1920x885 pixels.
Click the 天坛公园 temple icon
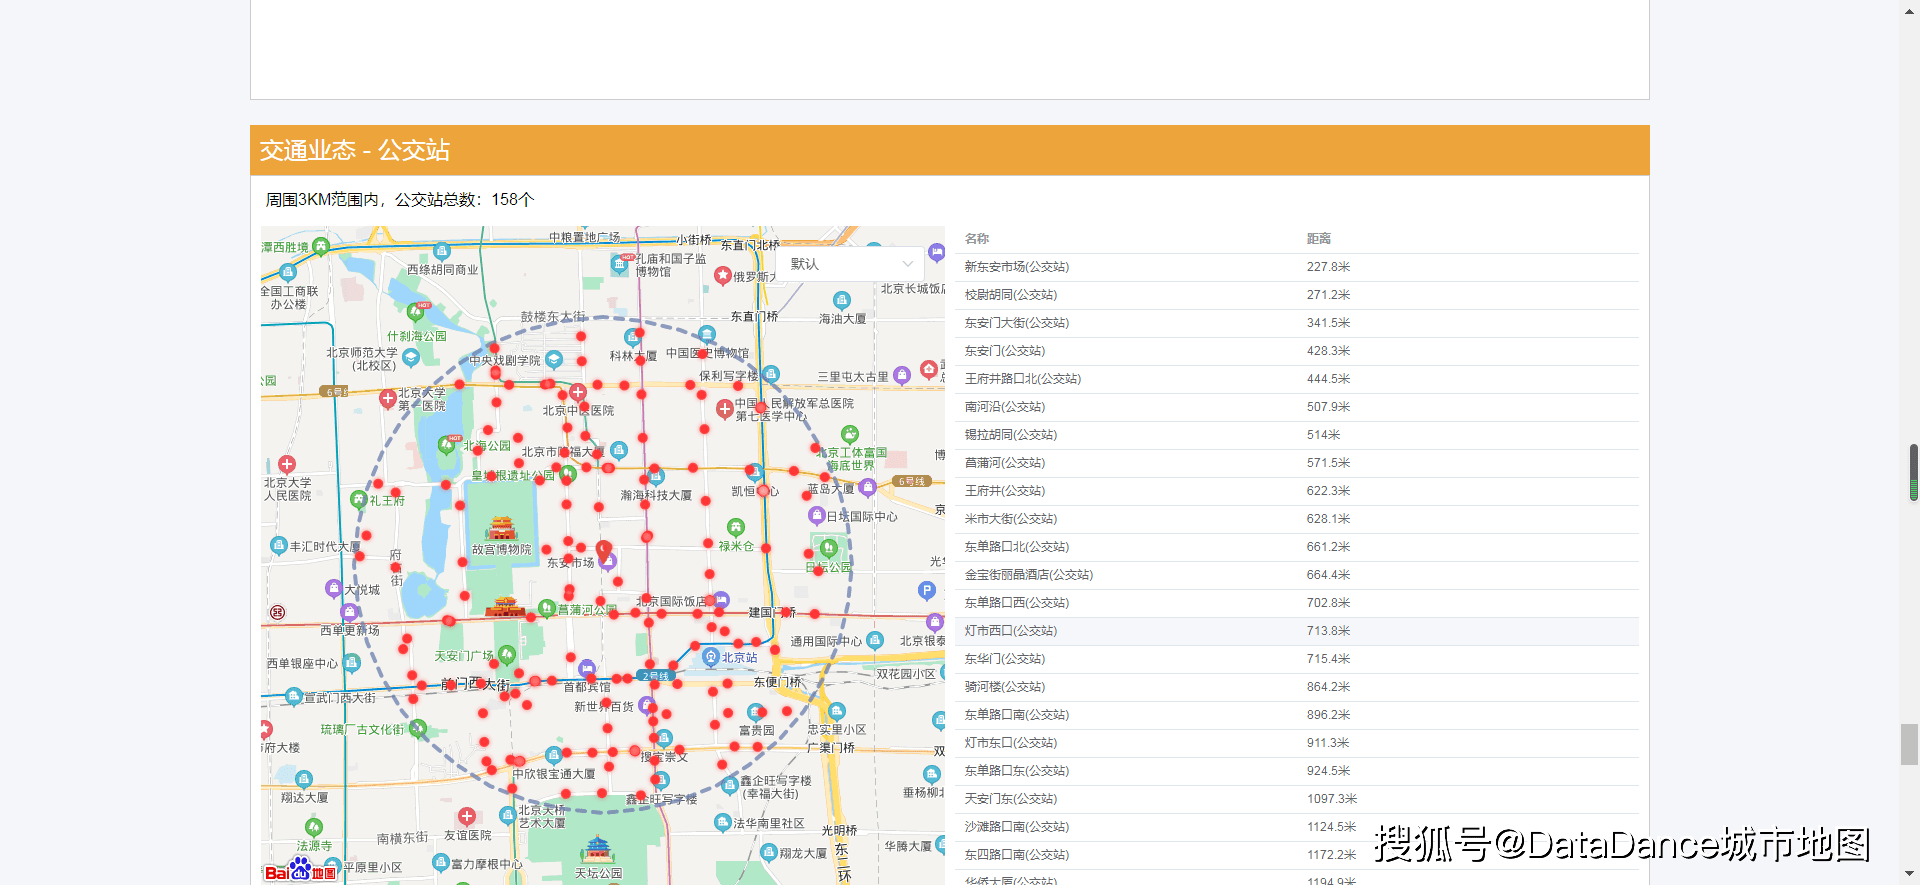(598, 850)
